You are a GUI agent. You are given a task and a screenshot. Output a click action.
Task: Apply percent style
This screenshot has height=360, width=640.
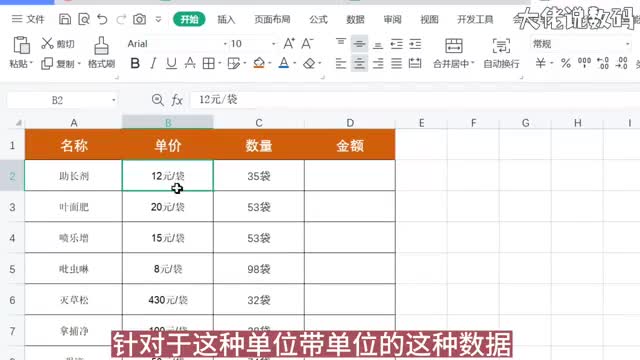click(566, 63)
